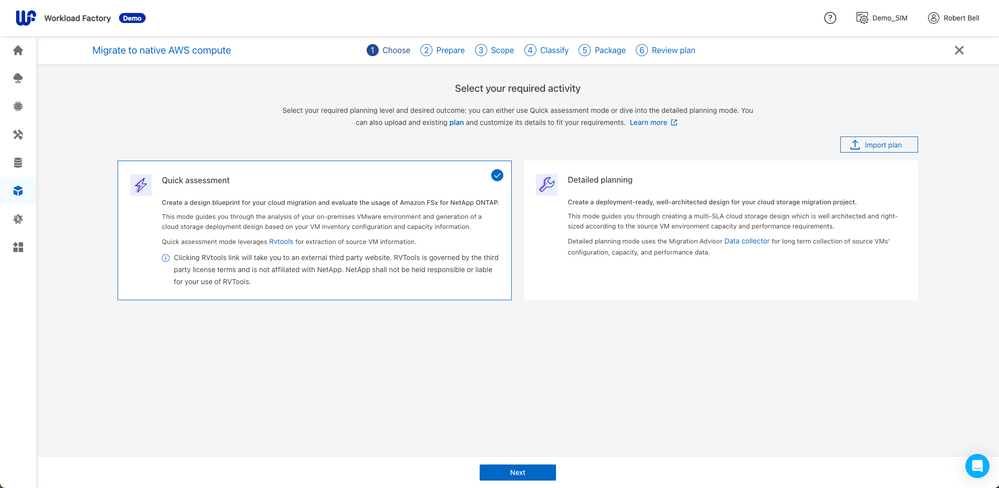The width and height of the screenshot is (999, 488).
Task: Open the help question mark icon
Action: (830, 18)
